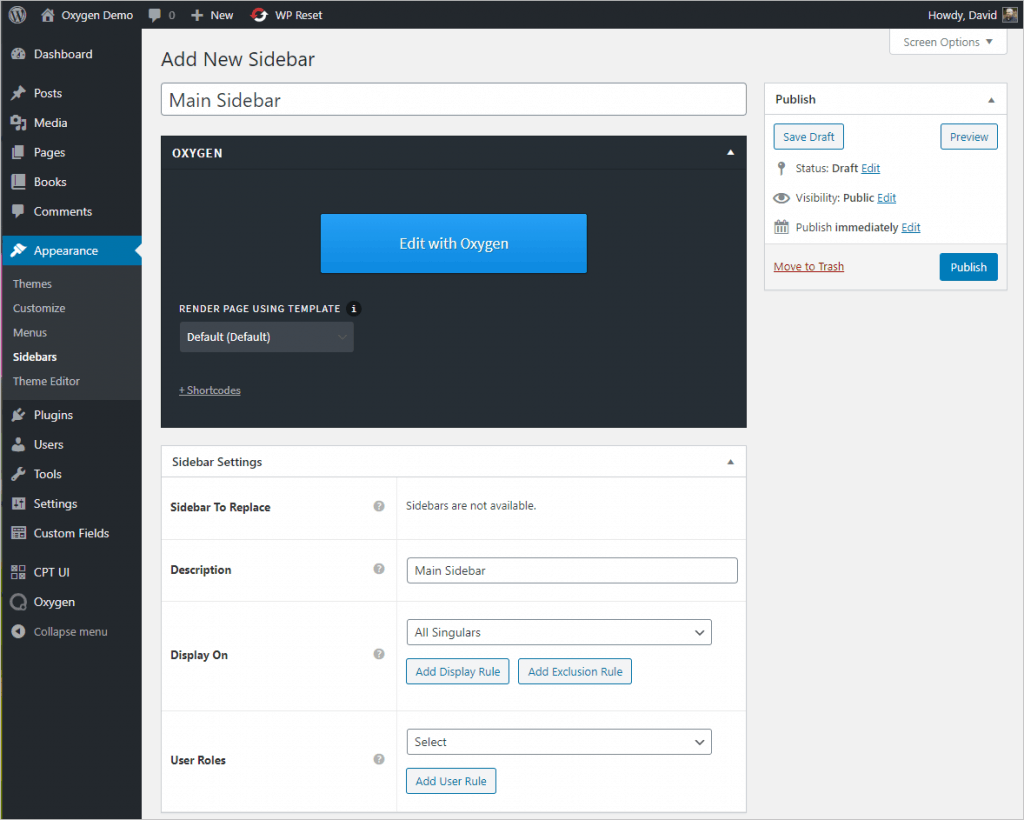Click the Main Sidebar title input field
The width and height of the screenshot is (1024, 820).
coord(453,99)
